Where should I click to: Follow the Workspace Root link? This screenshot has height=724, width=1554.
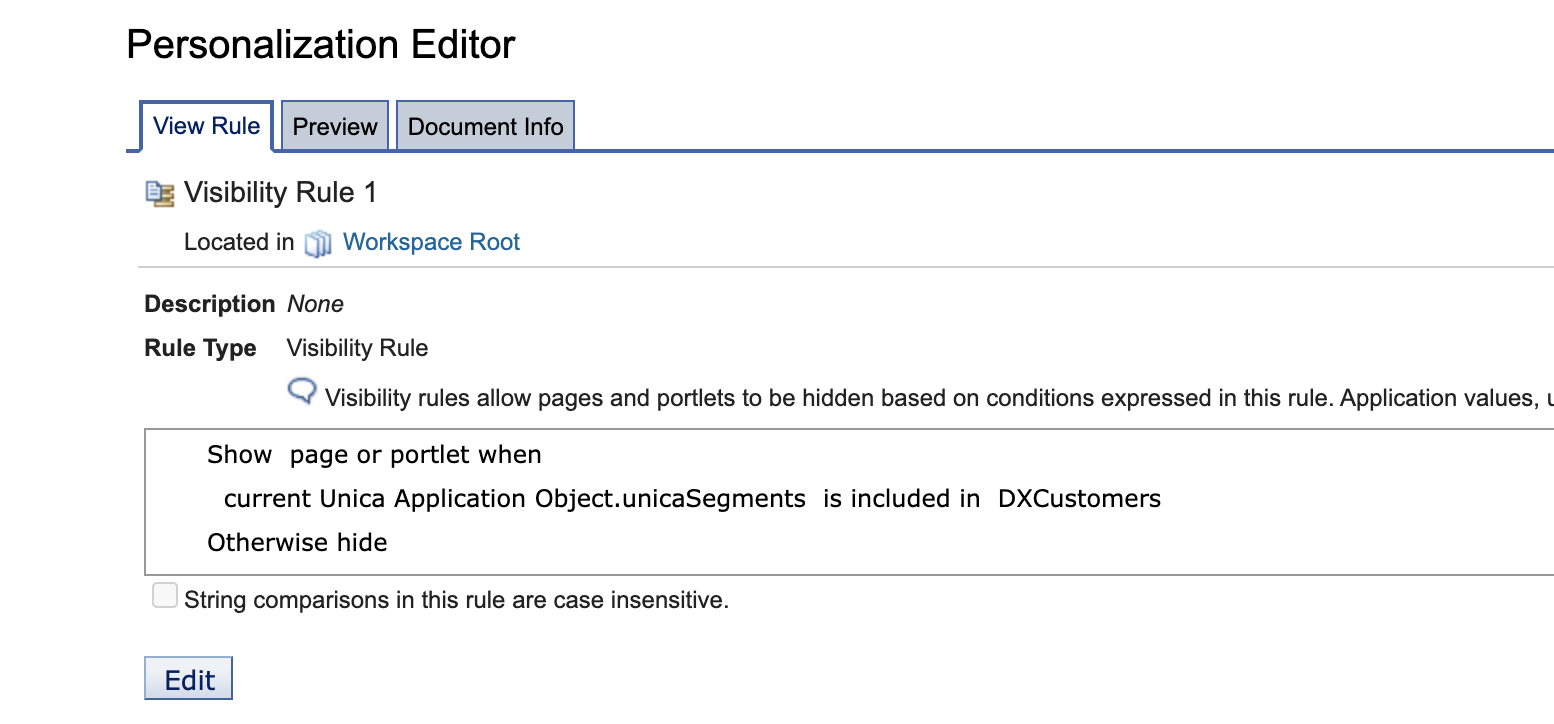[x=431, y=242]
